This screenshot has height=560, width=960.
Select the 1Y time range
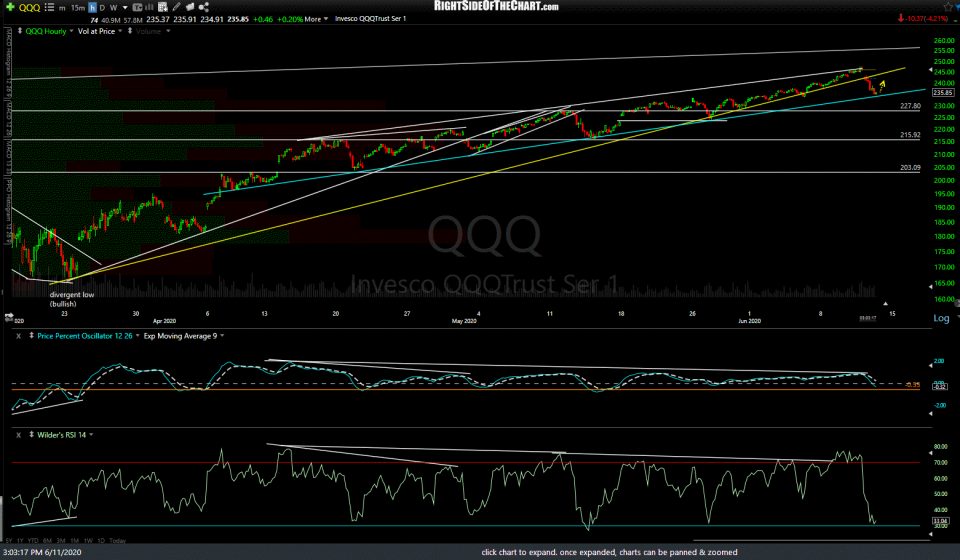(x=20, y=540)
